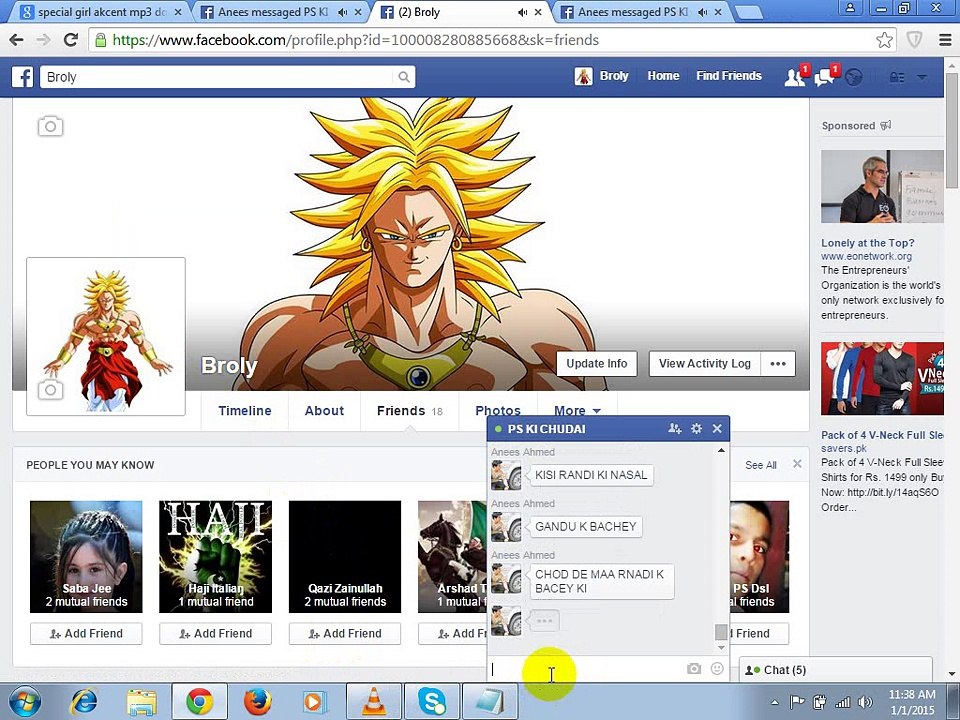Open Chrome menu hamburger icon

(x=945, y=40)
